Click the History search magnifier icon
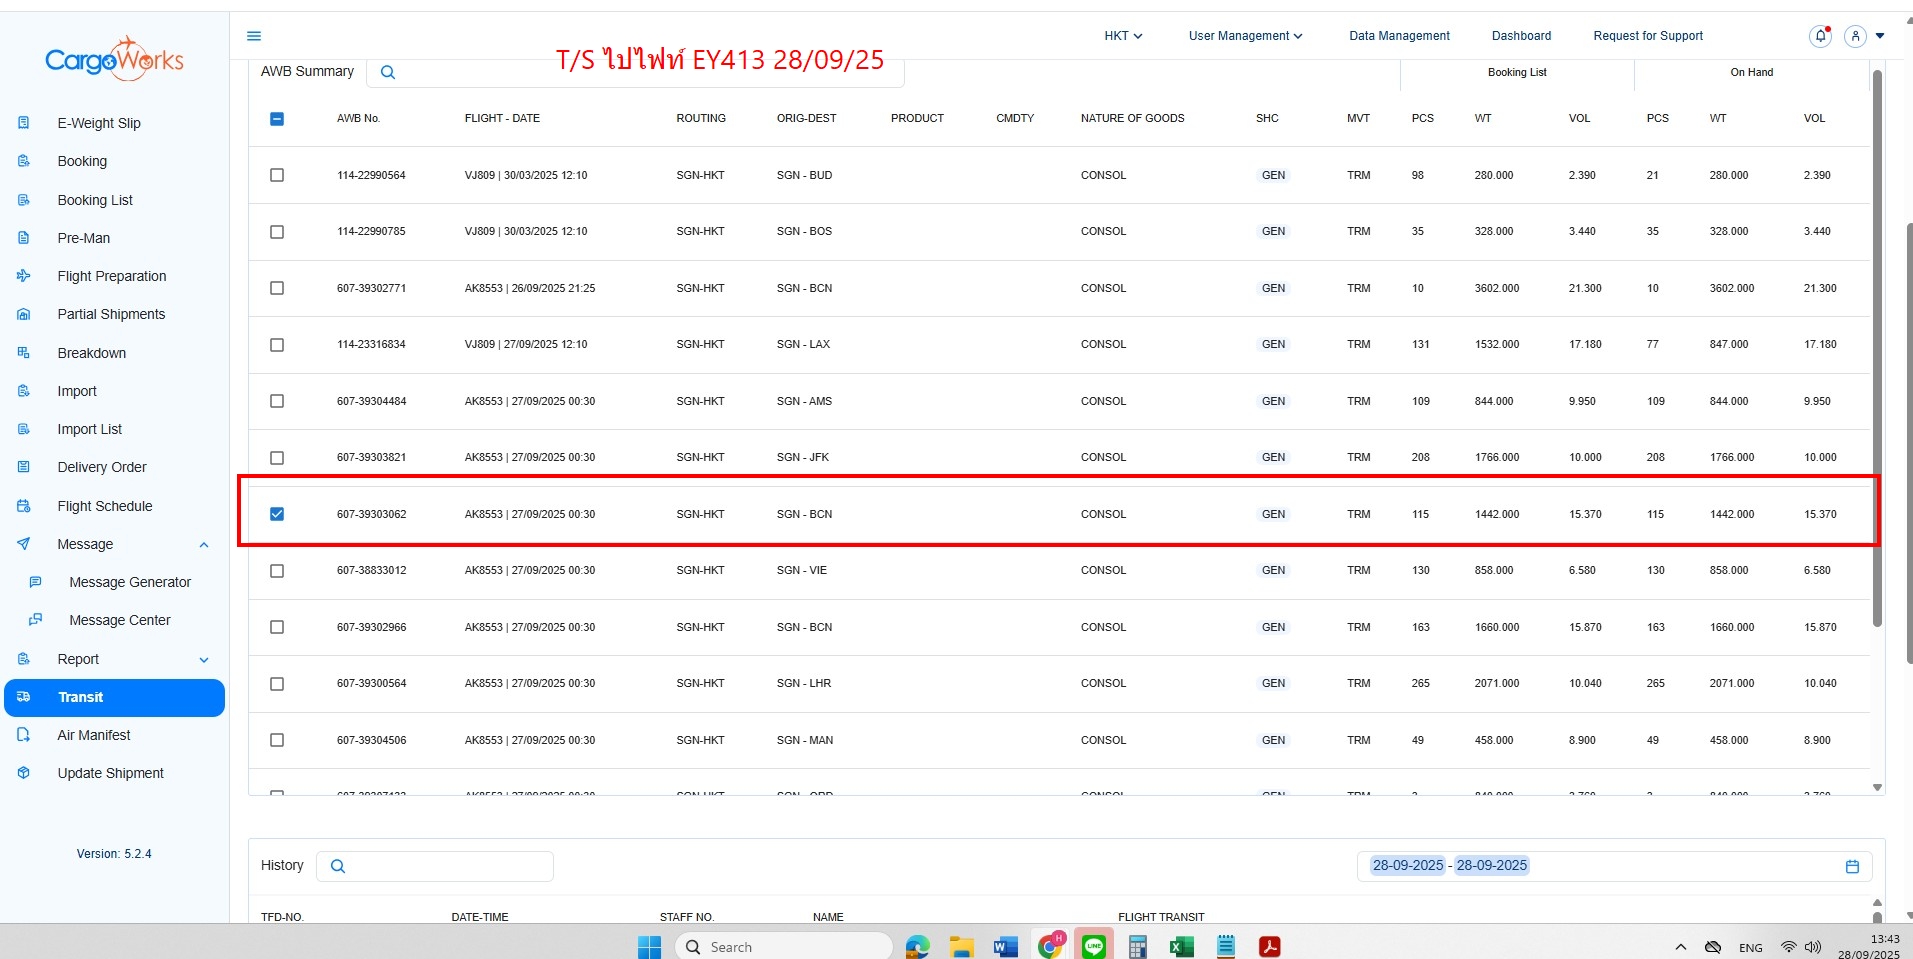This screenshot has width=1913, height=959. 338,866
